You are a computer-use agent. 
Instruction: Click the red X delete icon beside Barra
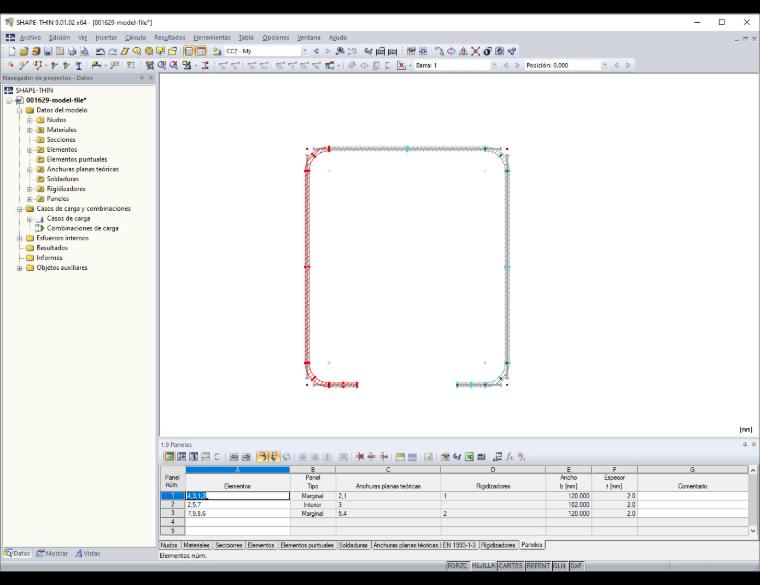pos(401,65)
